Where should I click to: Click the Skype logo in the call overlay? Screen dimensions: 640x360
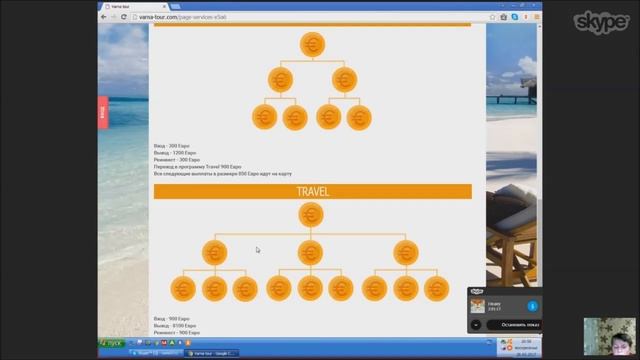coord(477,291)
